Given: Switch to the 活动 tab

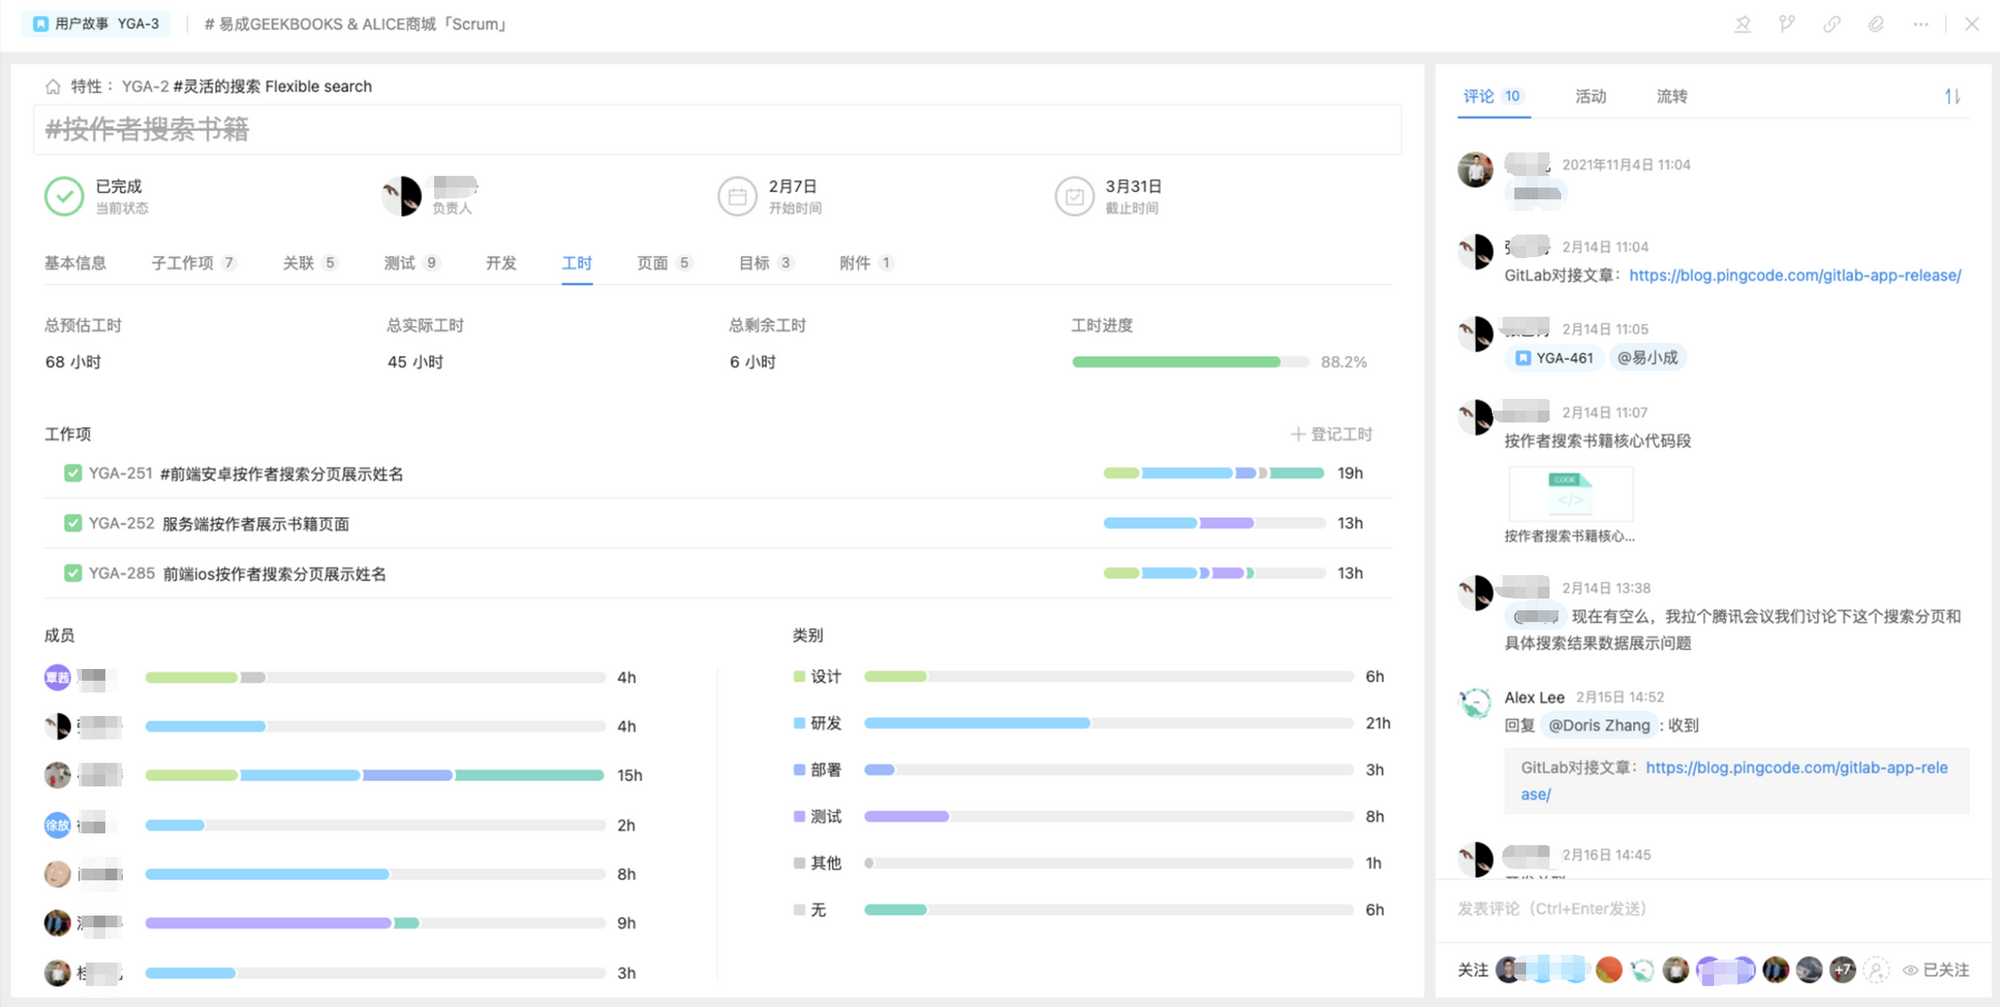Looking at the screenshot, I should (x=1590, y=96).
